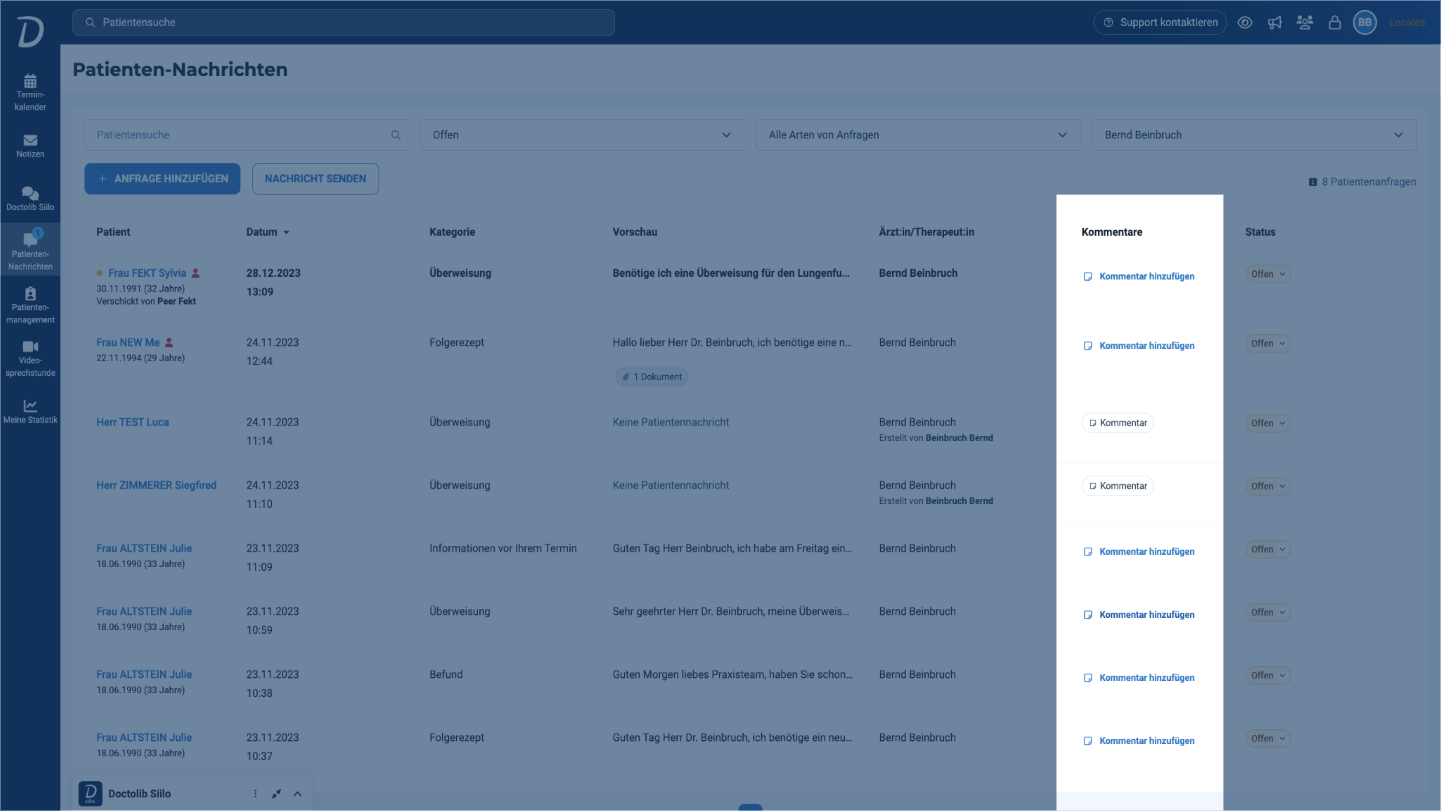Open Meine Statistik sidebar item
The width and height of the screenshot is (1442, 812).
(30, 412)
